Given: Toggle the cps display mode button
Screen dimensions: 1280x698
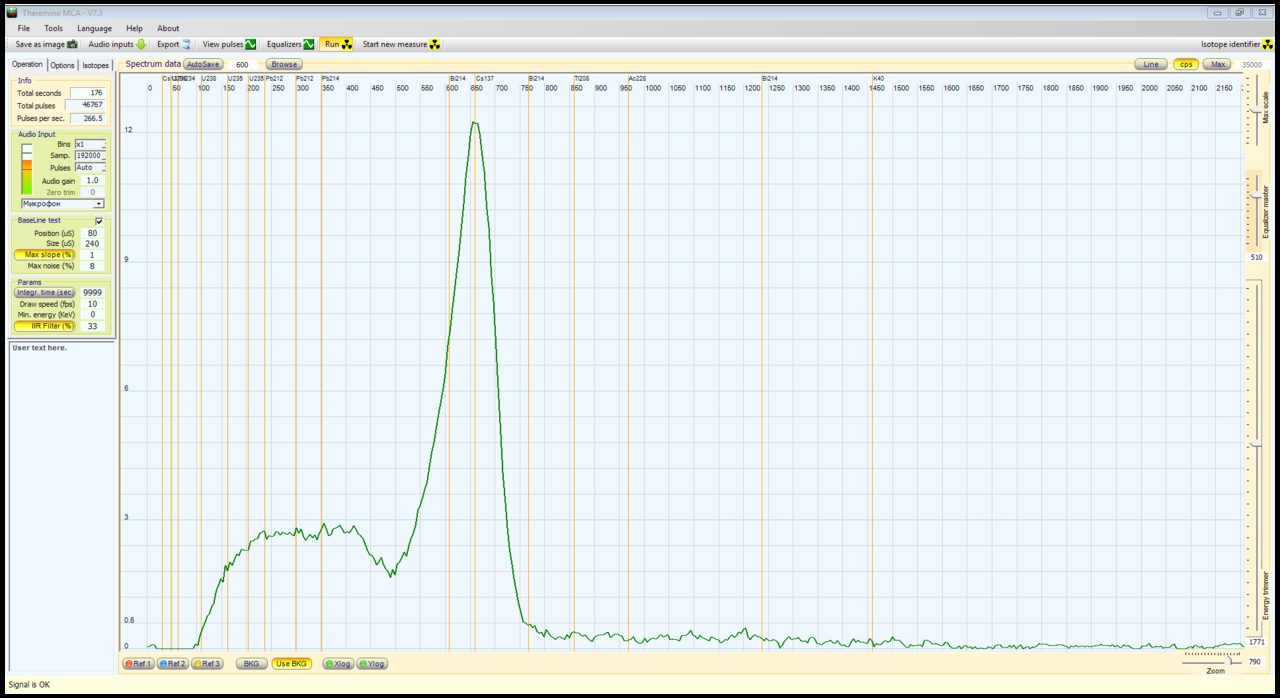Looking at the screenshot, I should [x=1186, y=64].
